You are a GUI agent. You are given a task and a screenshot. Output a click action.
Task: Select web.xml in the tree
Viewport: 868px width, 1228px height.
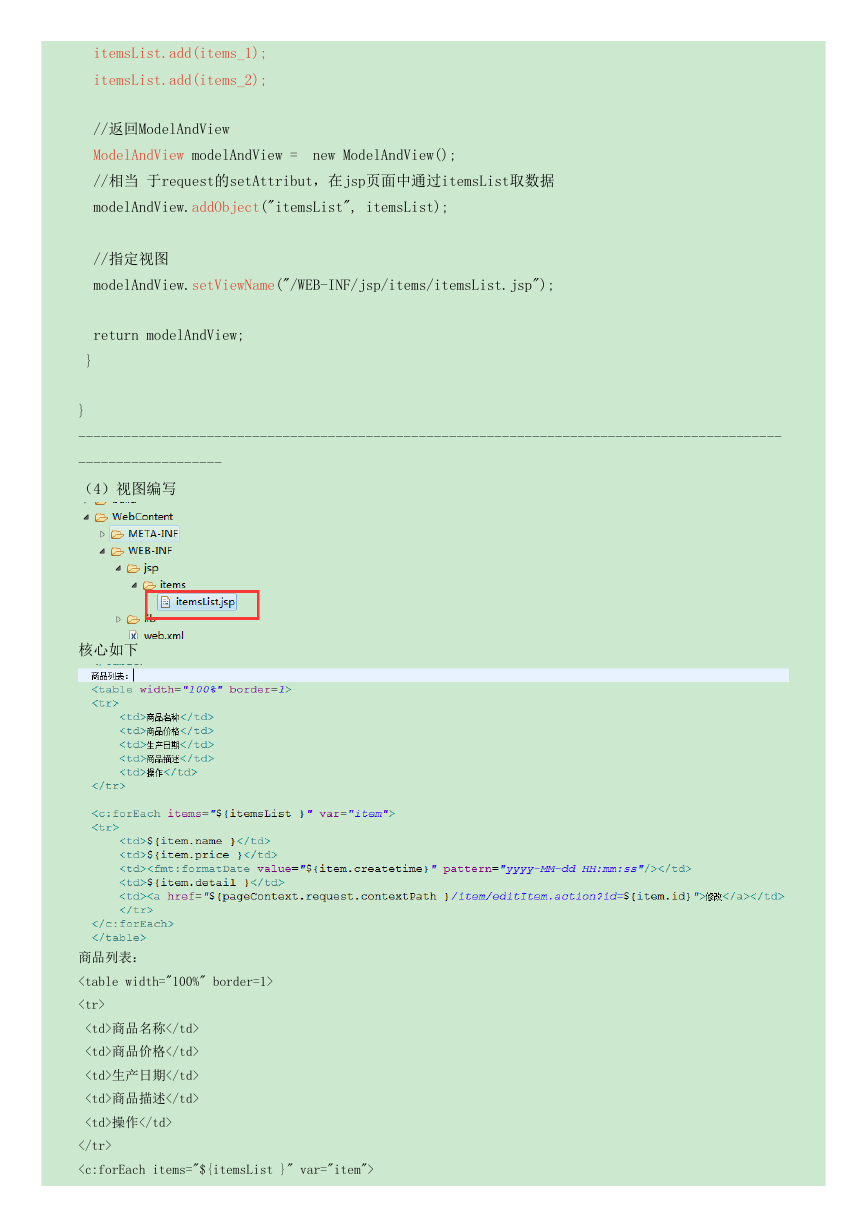pyautogui.click(x=163, y=635)
